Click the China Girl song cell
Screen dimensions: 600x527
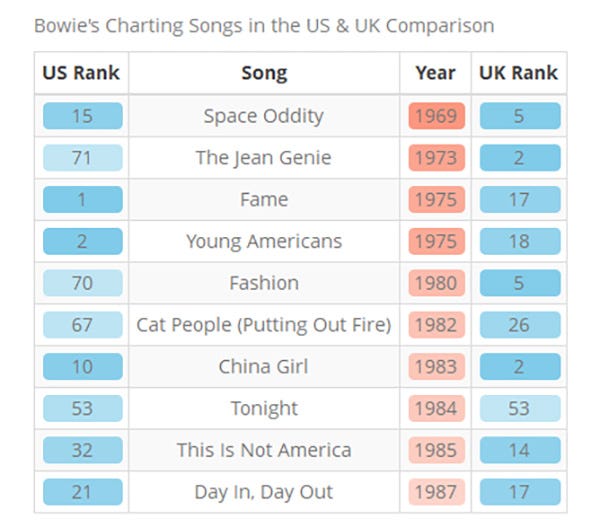pyautogui.click(x=264, y=367)
